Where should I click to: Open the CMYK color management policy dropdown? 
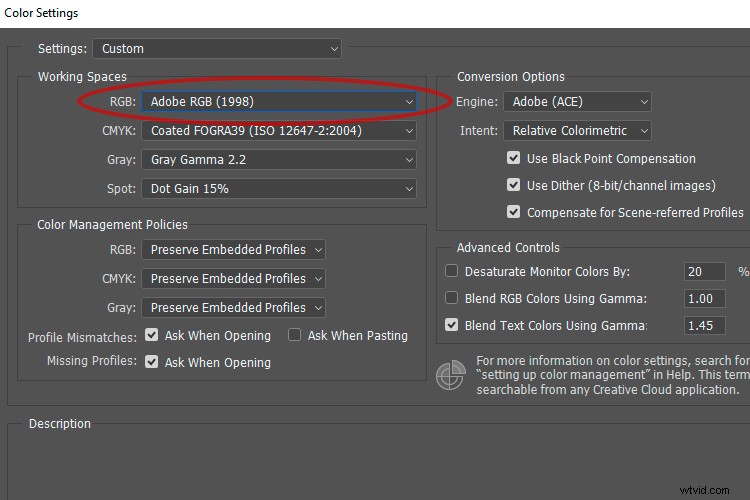pyautogui.click(x=233, y=278)
